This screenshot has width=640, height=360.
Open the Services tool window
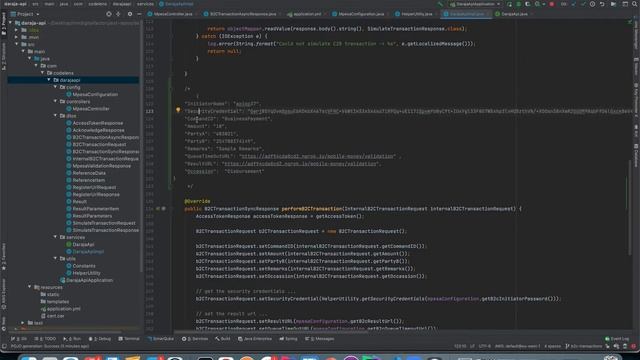(195, 339)
